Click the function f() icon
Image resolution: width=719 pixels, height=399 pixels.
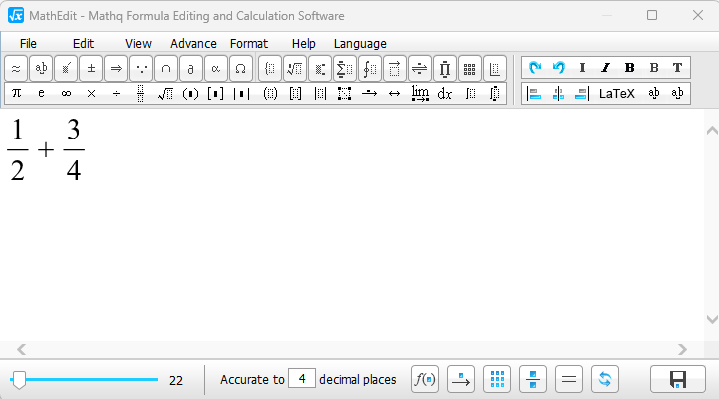click(x=425, y=379)
